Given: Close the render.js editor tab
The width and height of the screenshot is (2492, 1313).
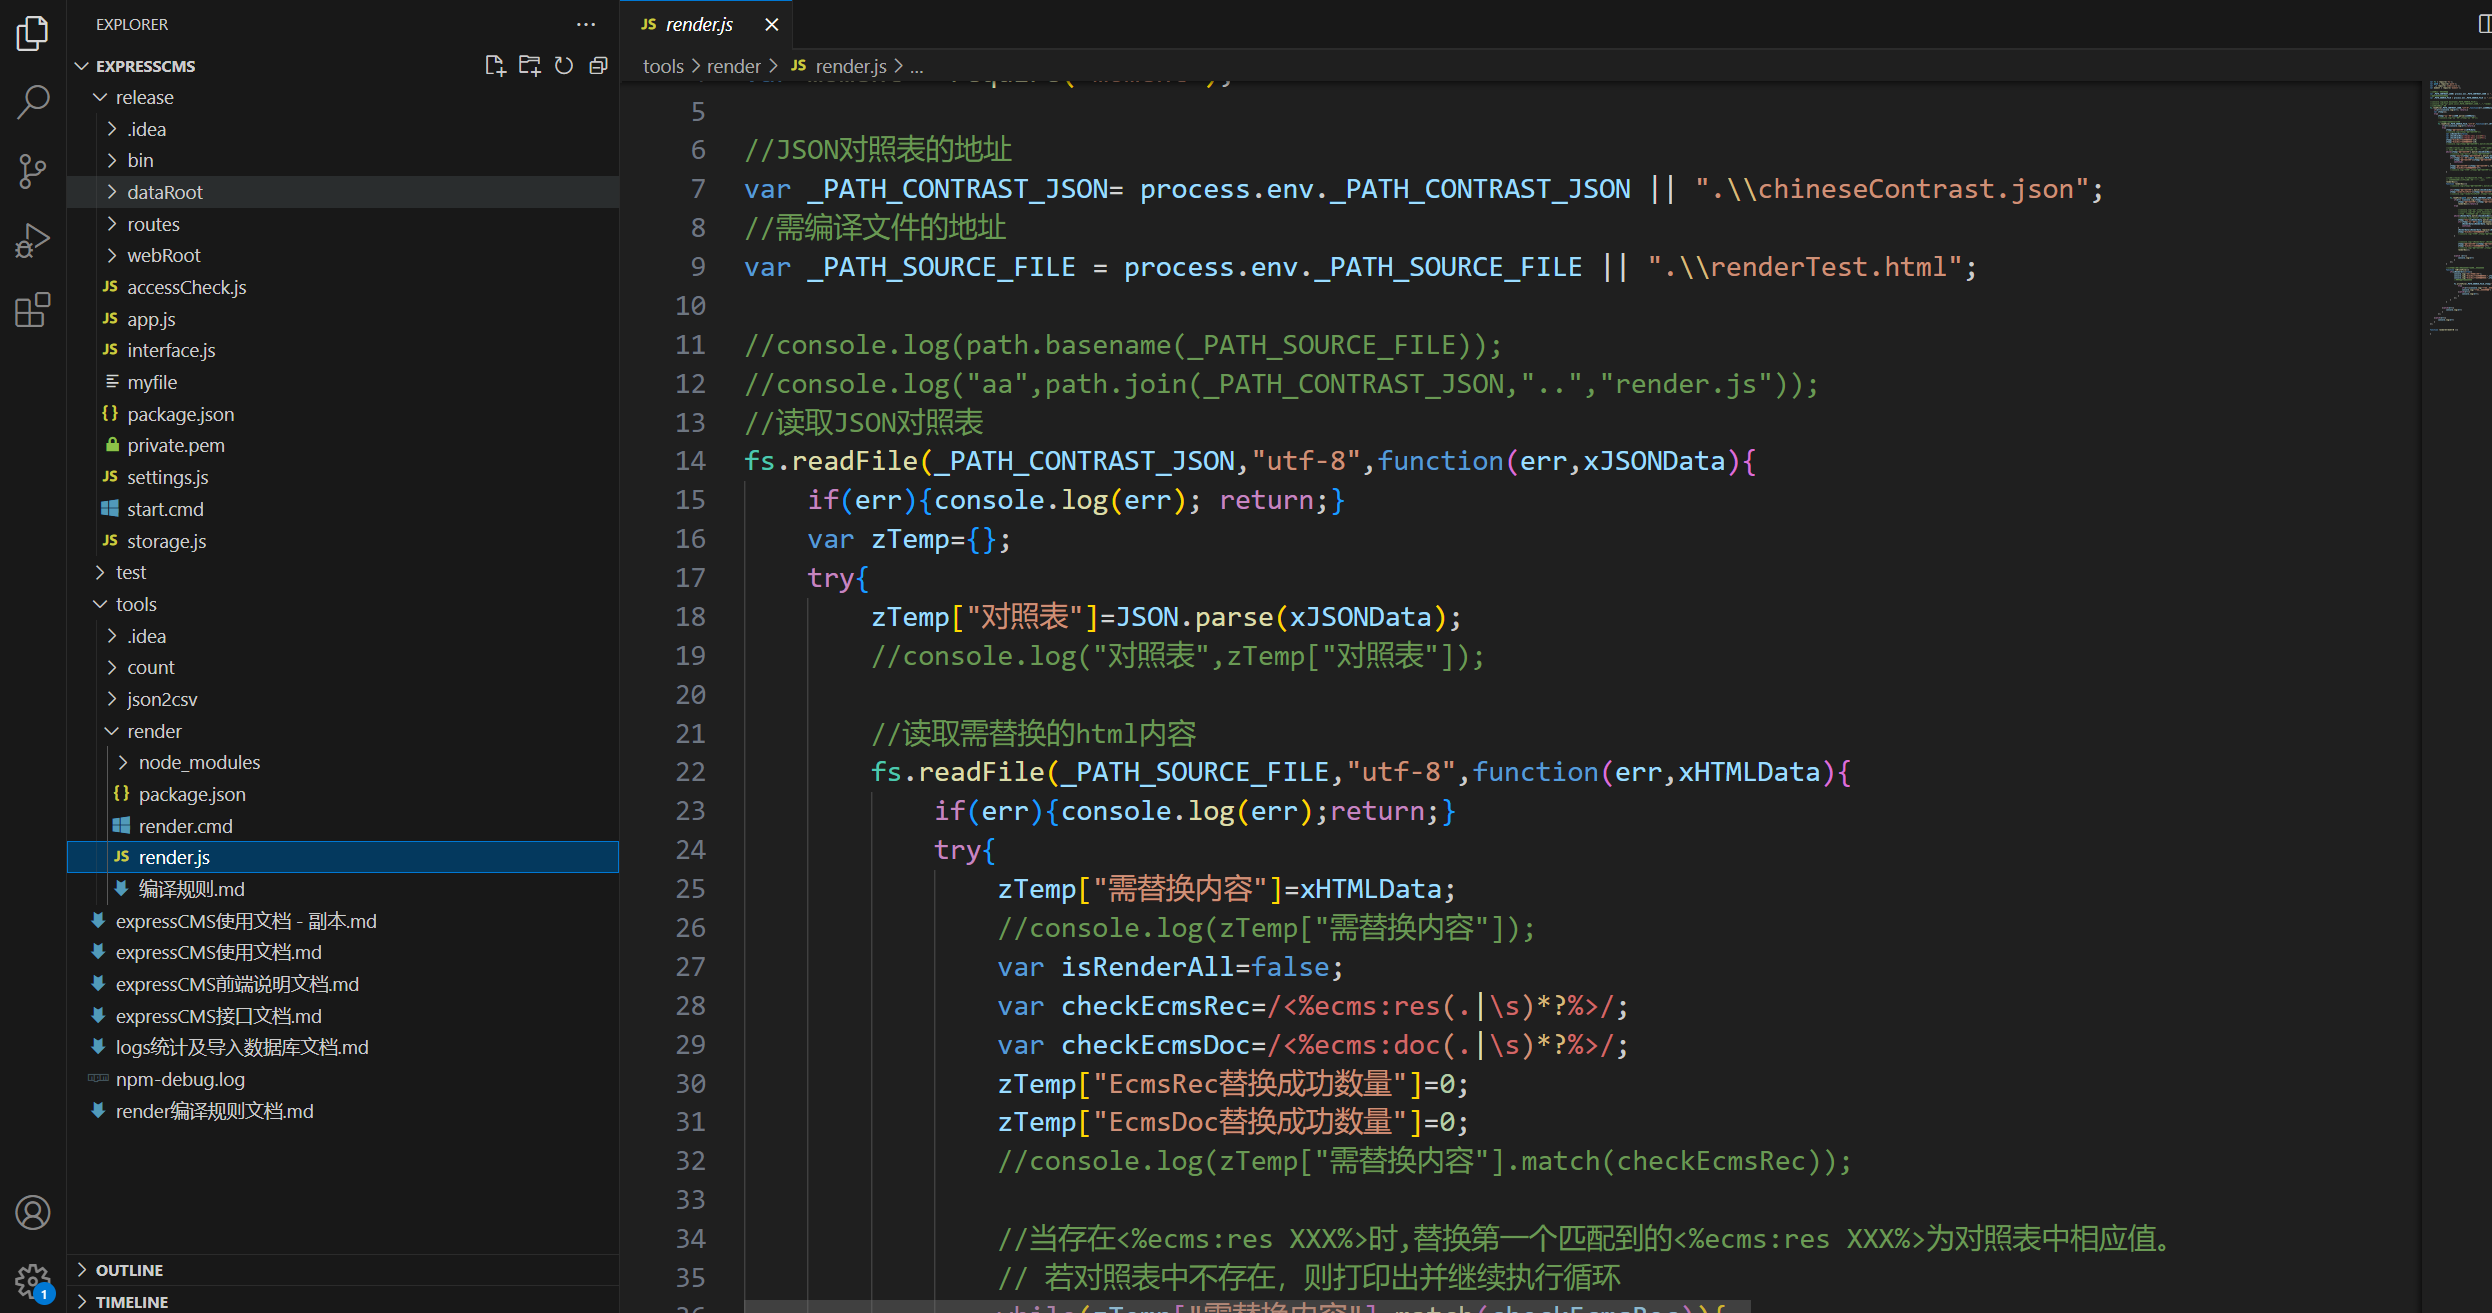Looking at the screenshot, I should point(771,24).
